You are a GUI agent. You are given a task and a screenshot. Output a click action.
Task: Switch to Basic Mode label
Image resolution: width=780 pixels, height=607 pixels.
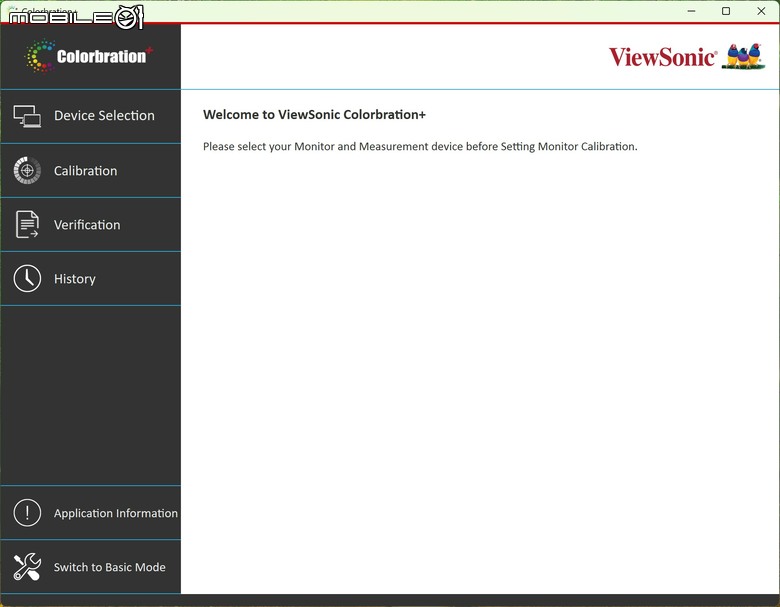(109, 567)
